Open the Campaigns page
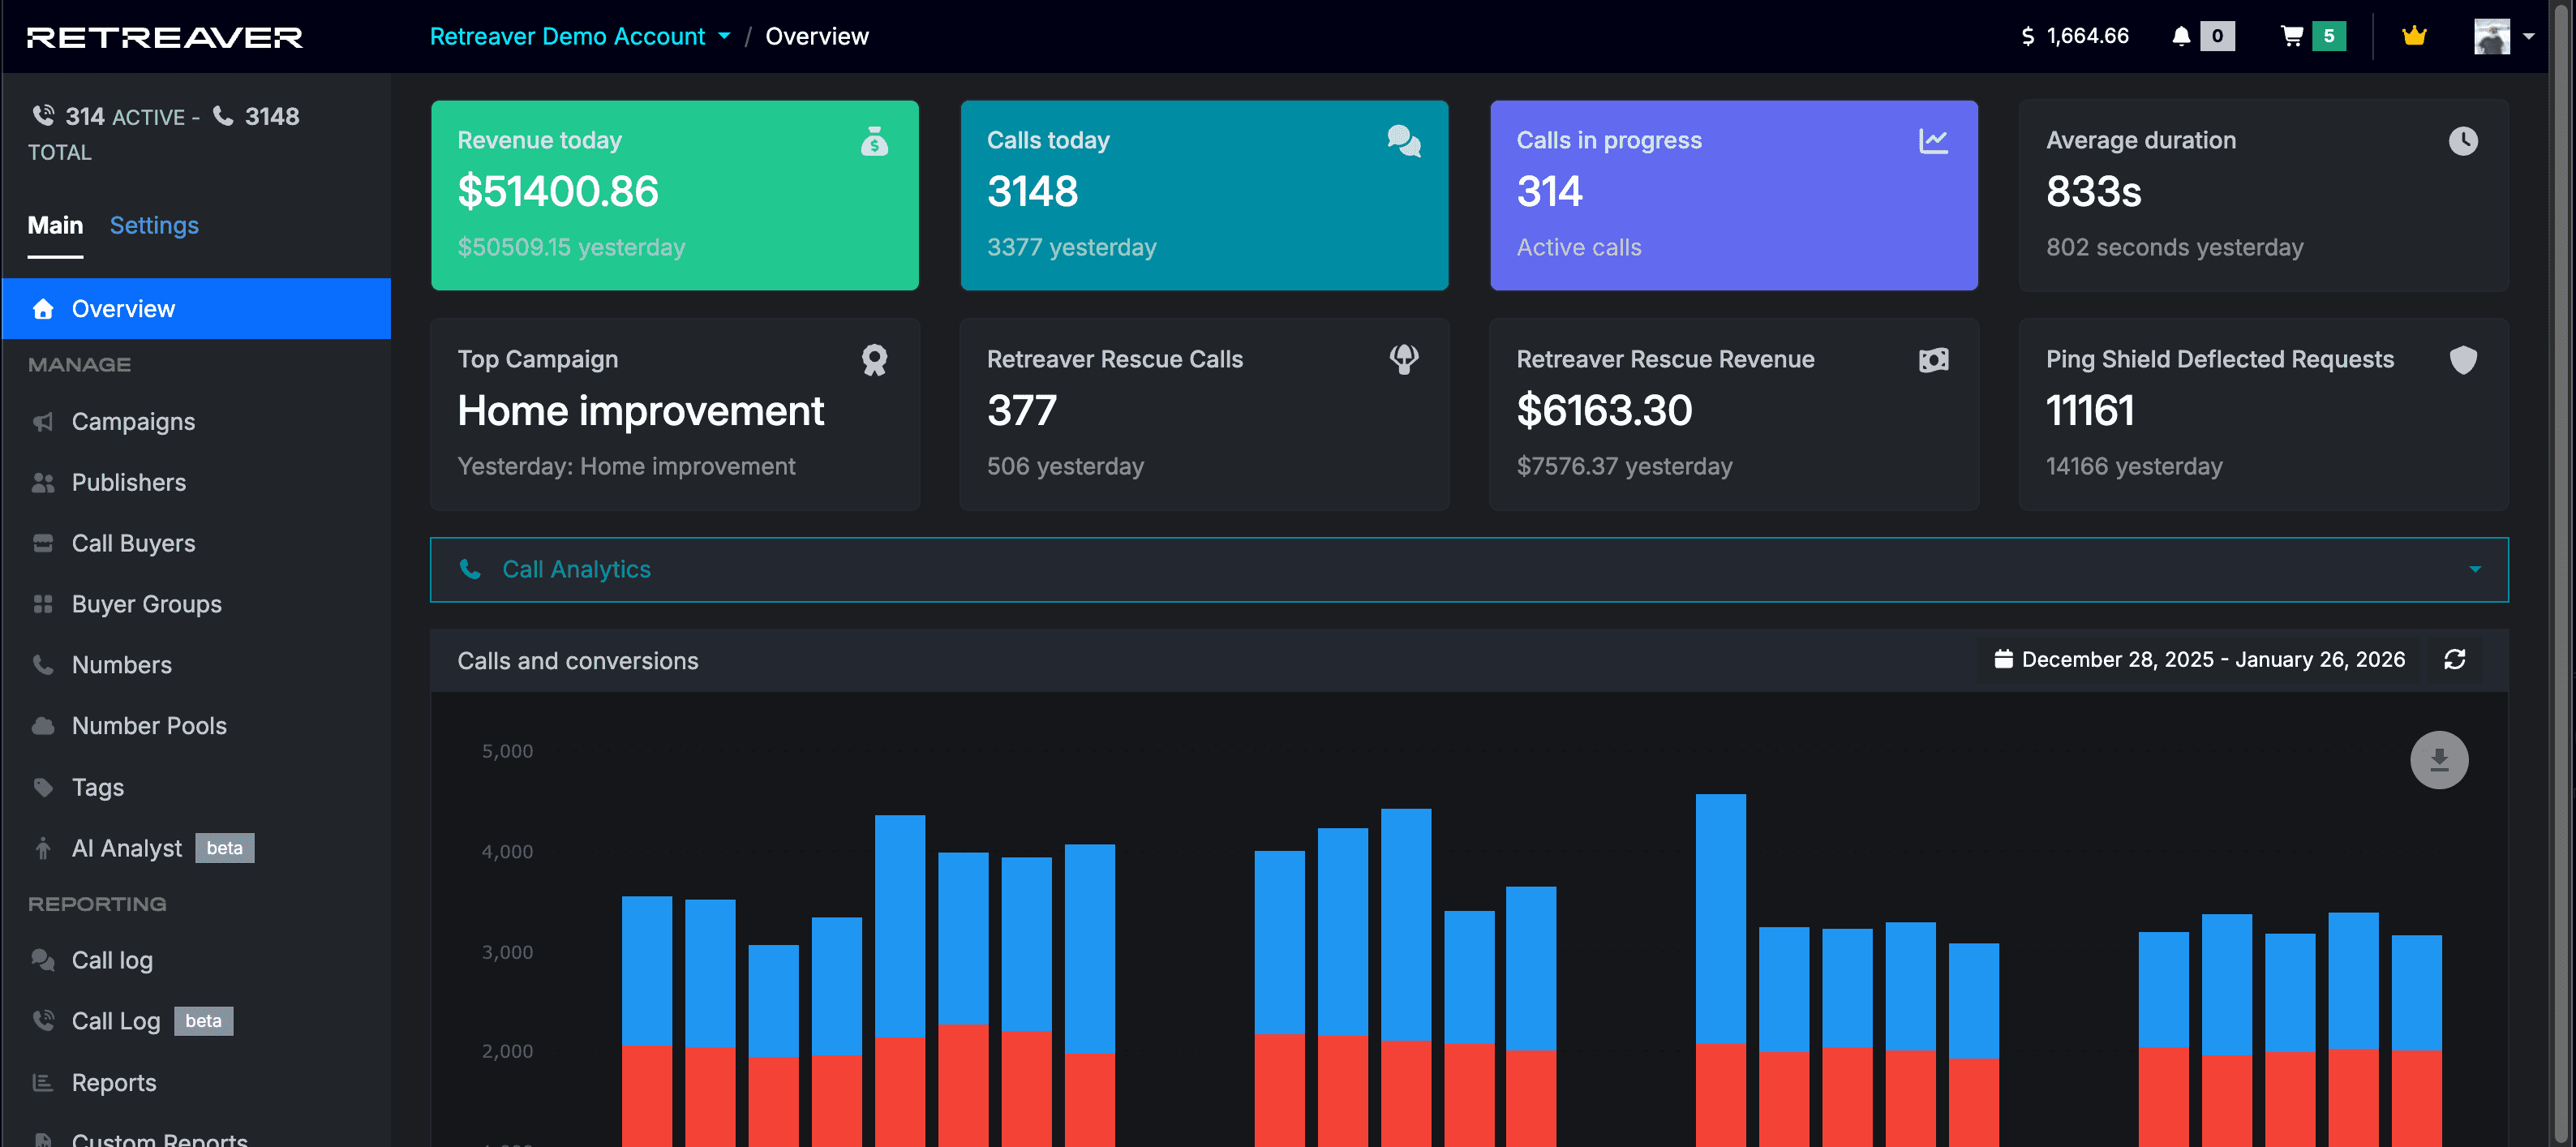This screenshot has height=1147, width=2576. 133,421
